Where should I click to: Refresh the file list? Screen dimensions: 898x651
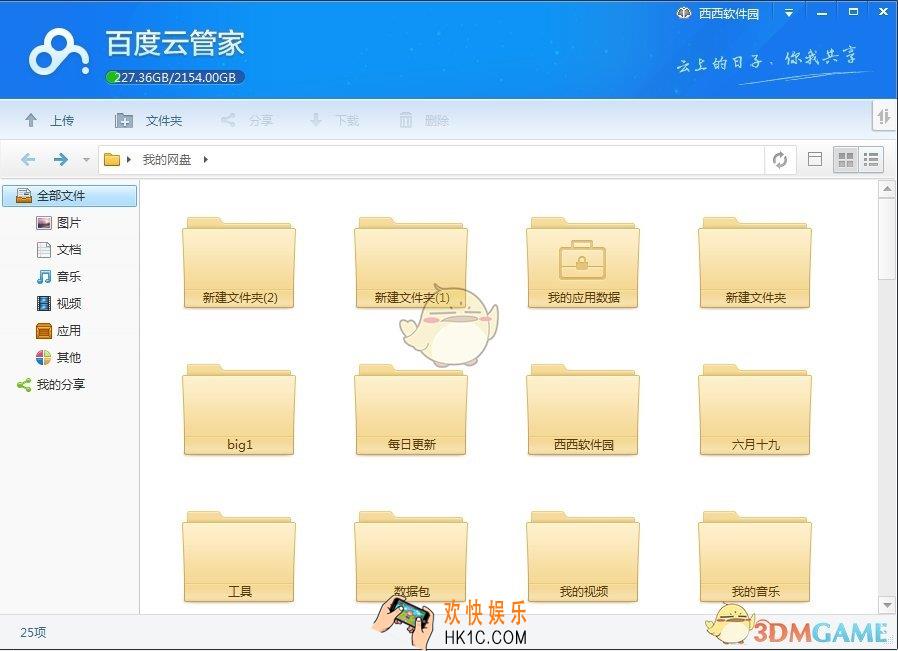pyautogui.click(x=779, y=160)
